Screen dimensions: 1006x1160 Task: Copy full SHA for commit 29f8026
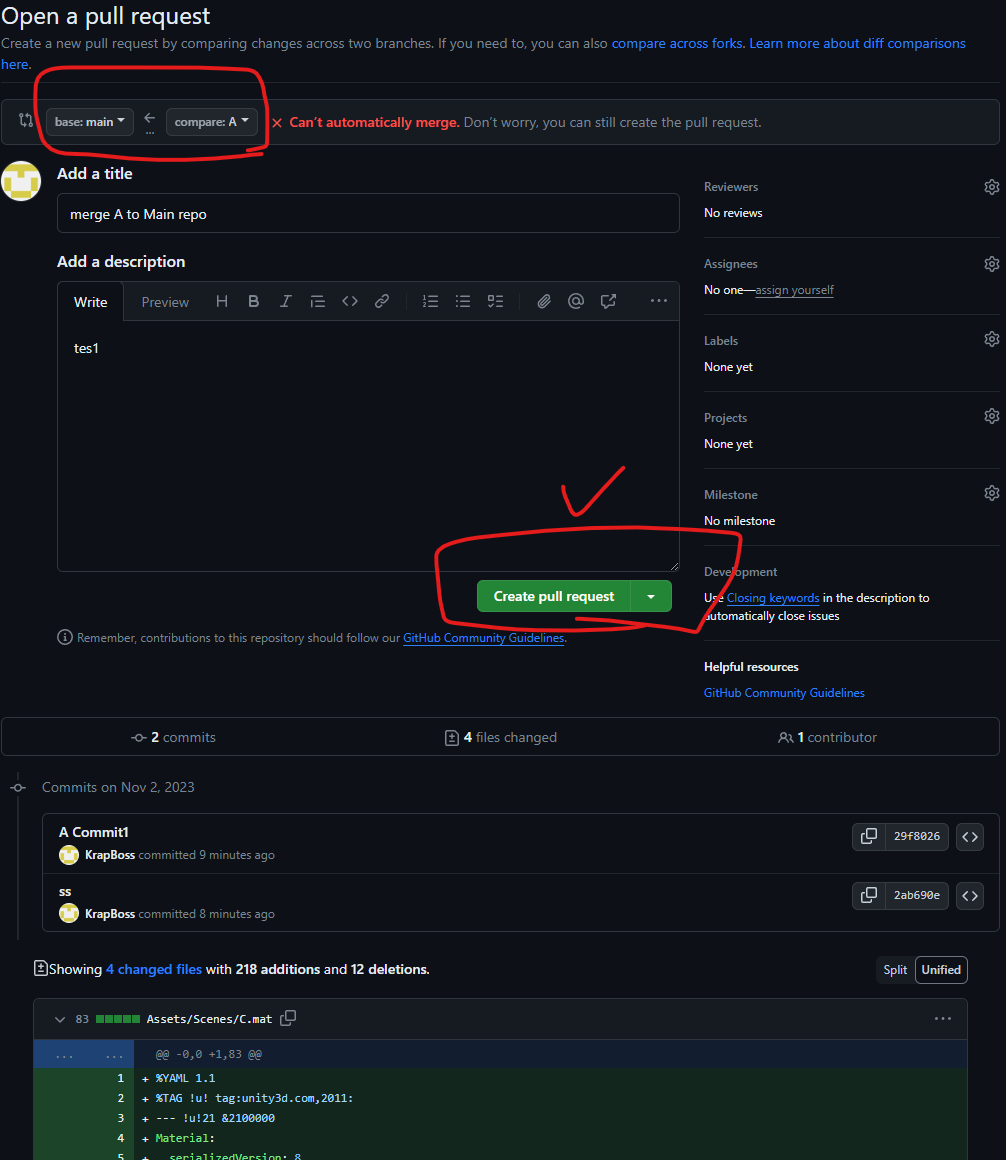(869, 837)
